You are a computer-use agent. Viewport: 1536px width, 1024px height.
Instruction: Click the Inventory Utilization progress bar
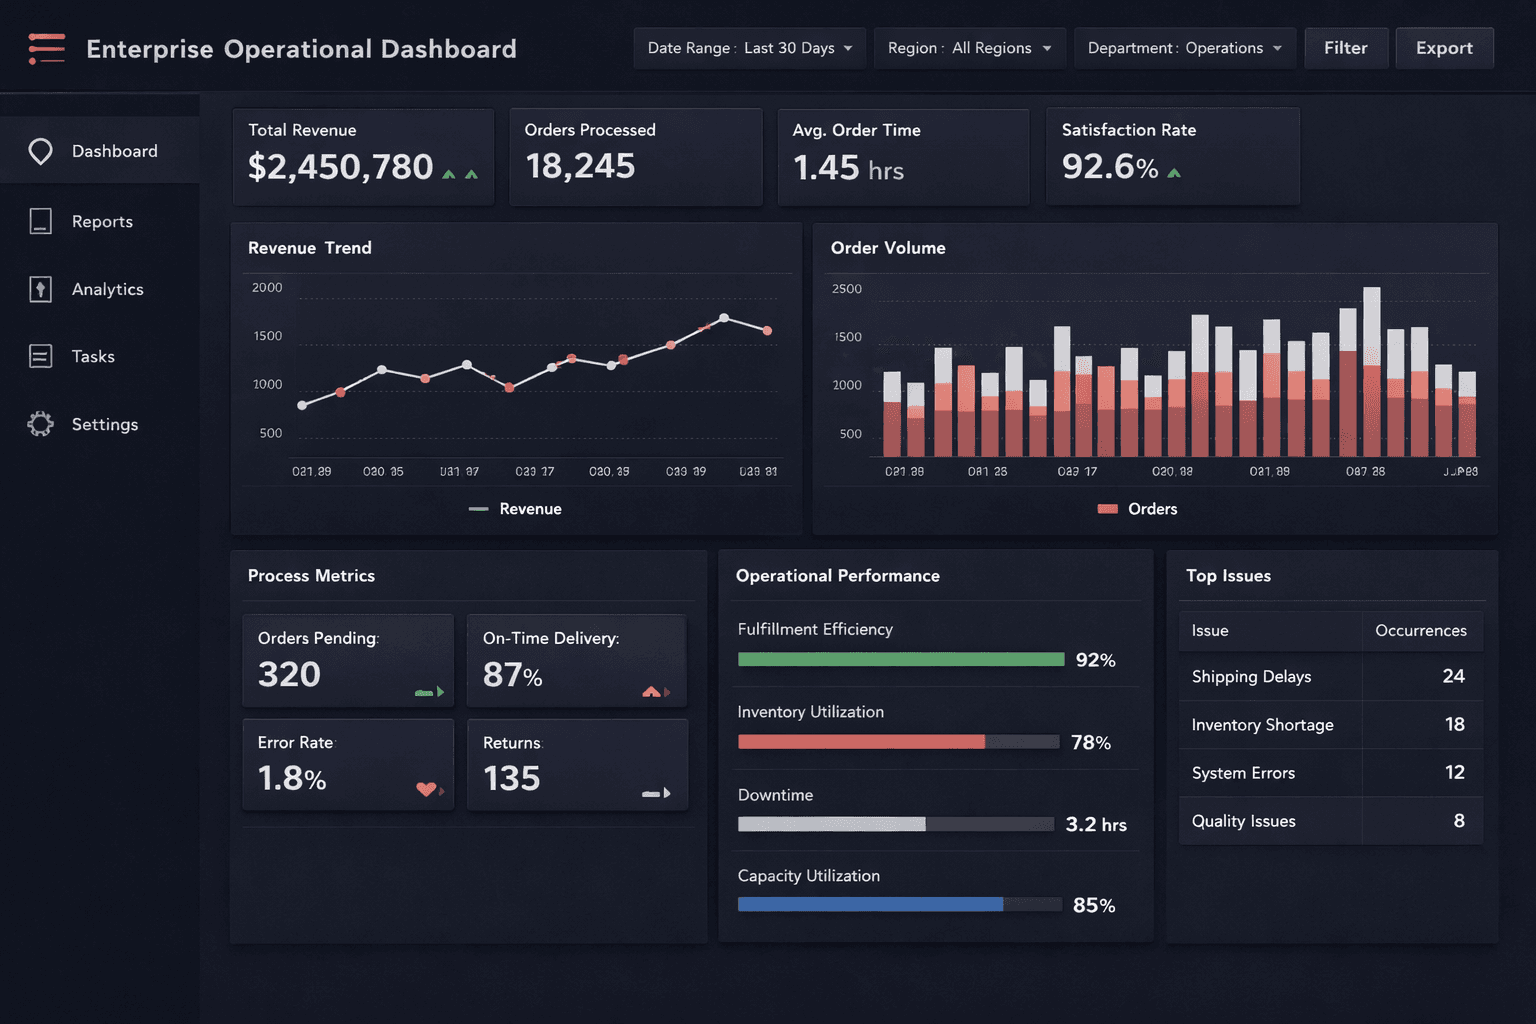(898, 742)
